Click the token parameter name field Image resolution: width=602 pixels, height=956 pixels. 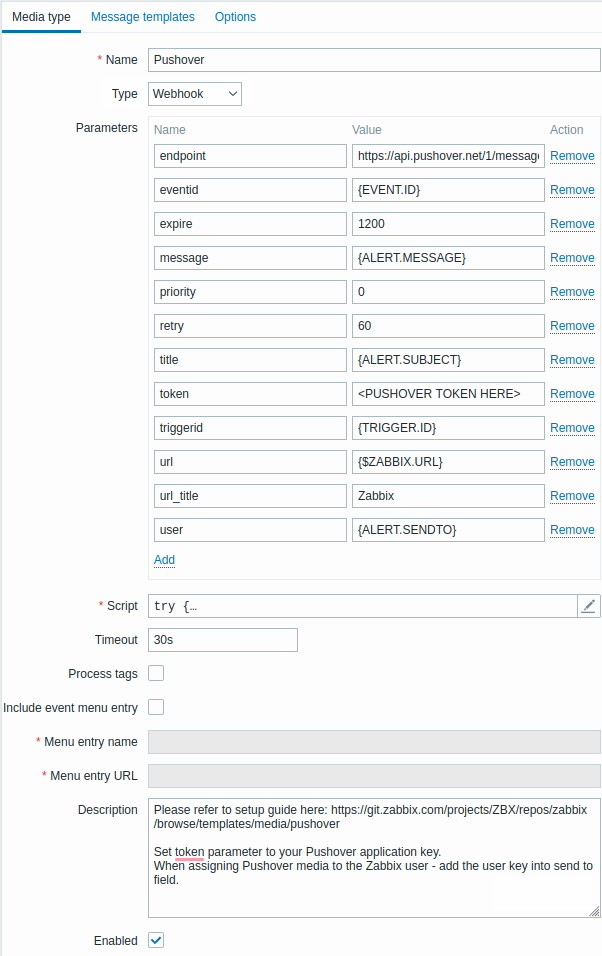pyautogui.click(x=250, y=394)
